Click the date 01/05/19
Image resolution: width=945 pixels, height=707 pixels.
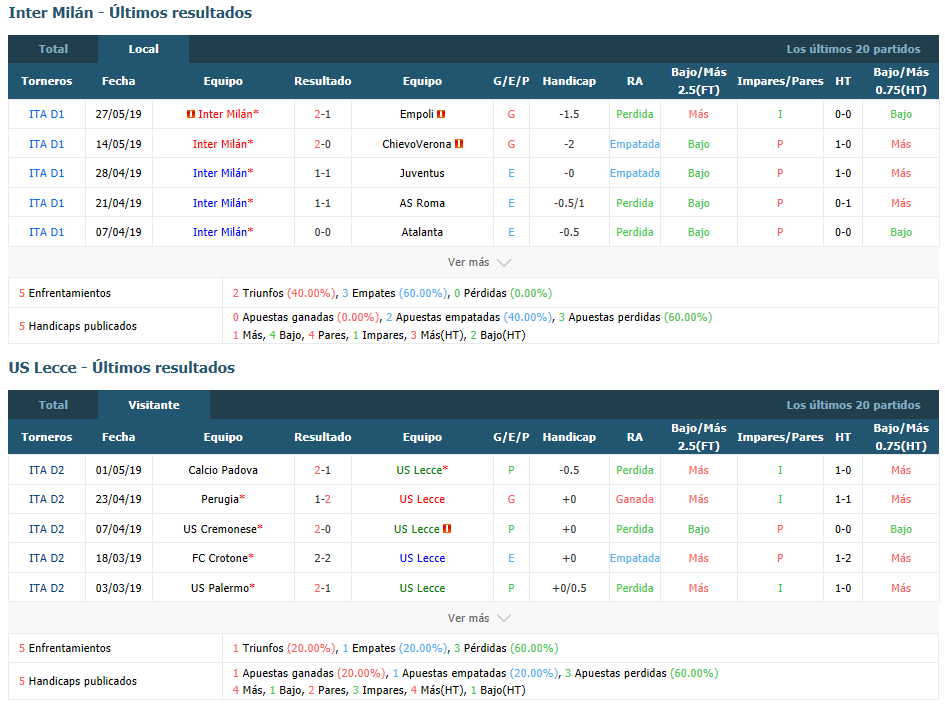click(119, 470)
